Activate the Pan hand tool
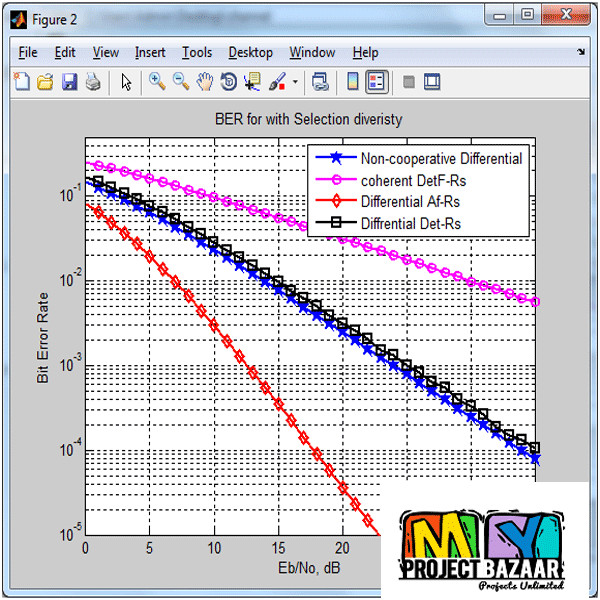 (x=205, y=82)
